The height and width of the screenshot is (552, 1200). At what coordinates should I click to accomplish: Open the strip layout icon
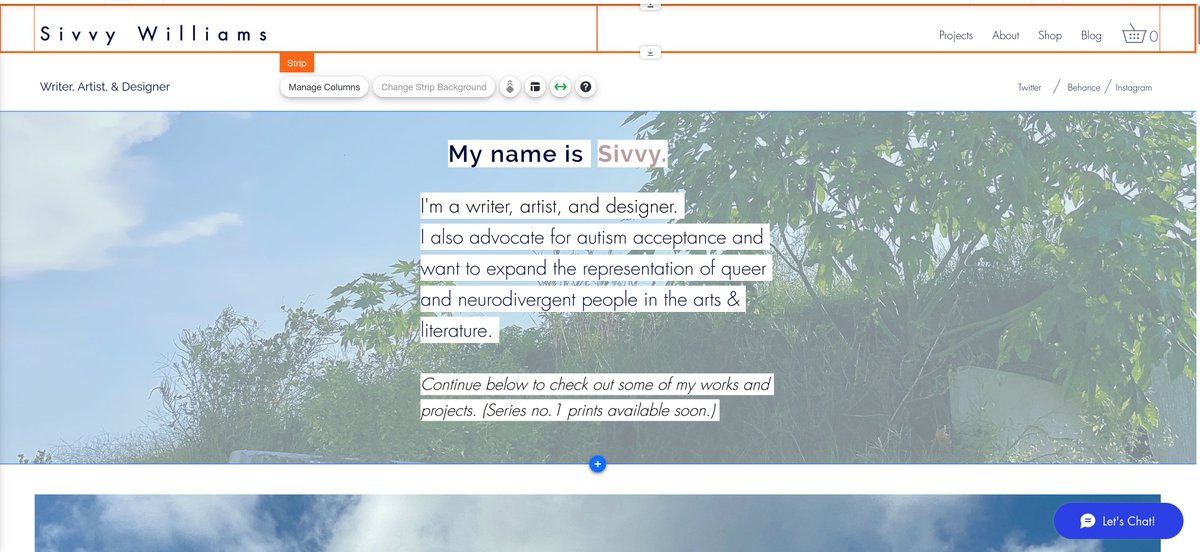point(535,87)
